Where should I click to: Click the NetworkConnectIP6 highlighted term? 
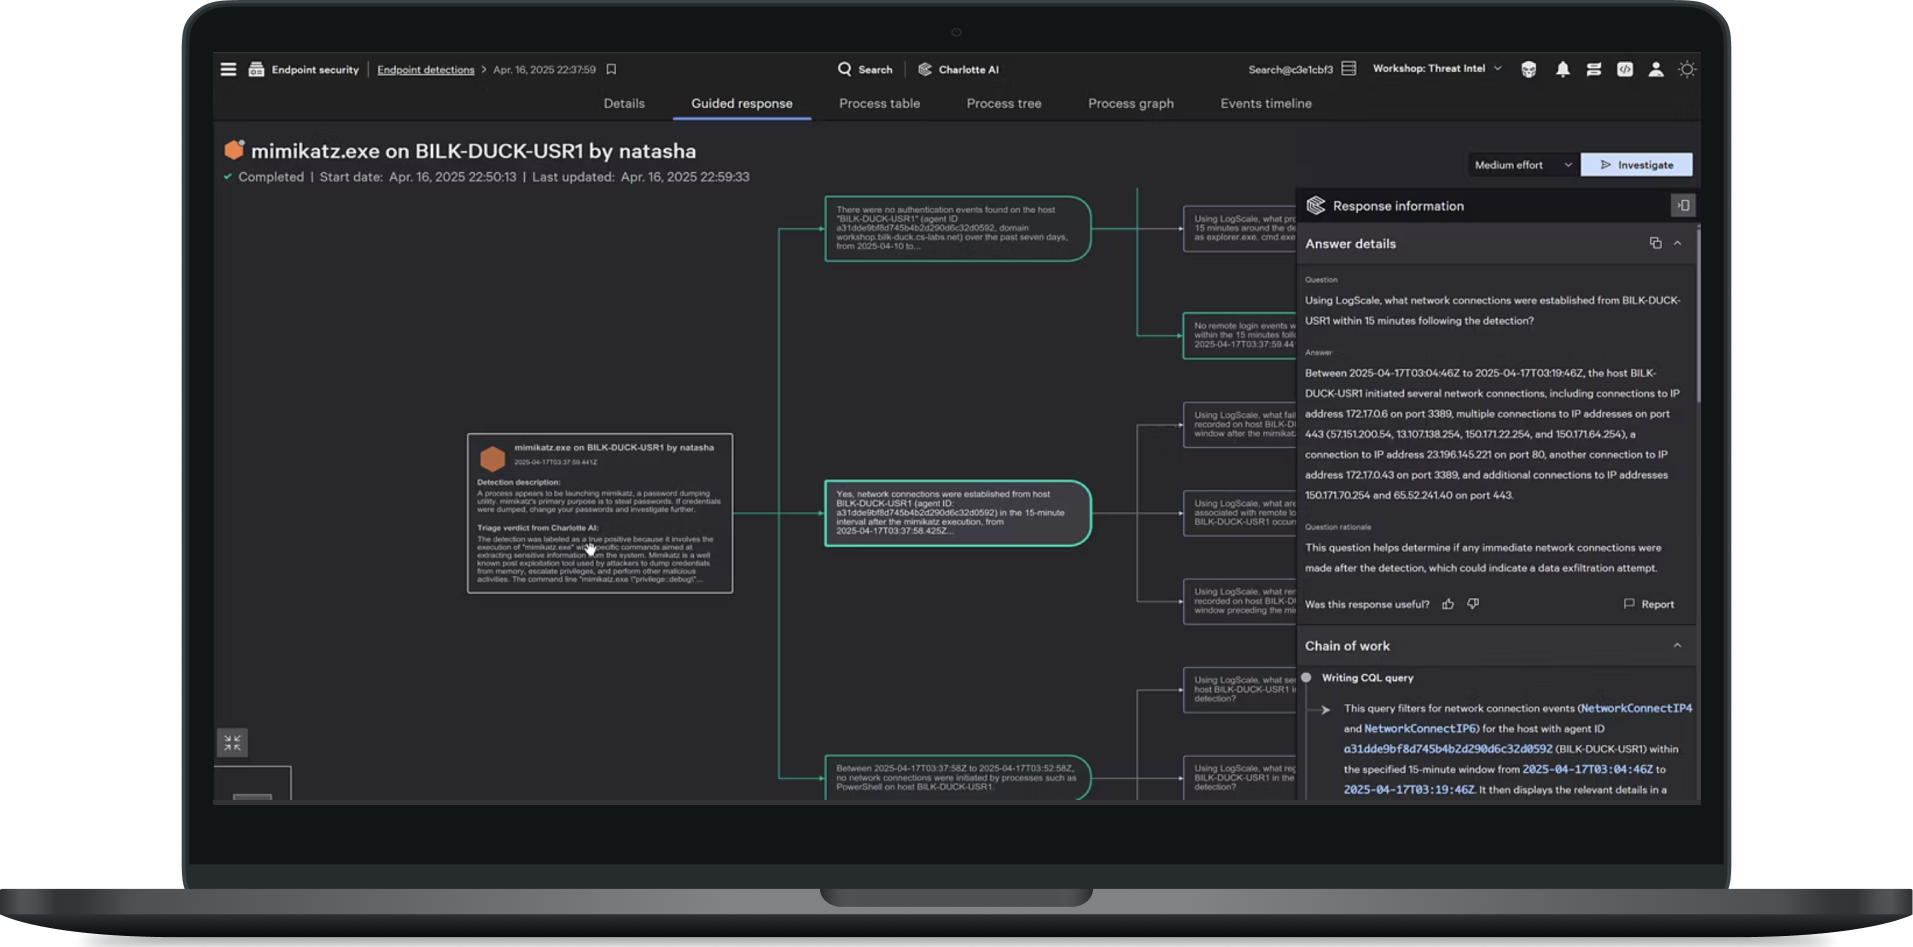pos(1420,729)
